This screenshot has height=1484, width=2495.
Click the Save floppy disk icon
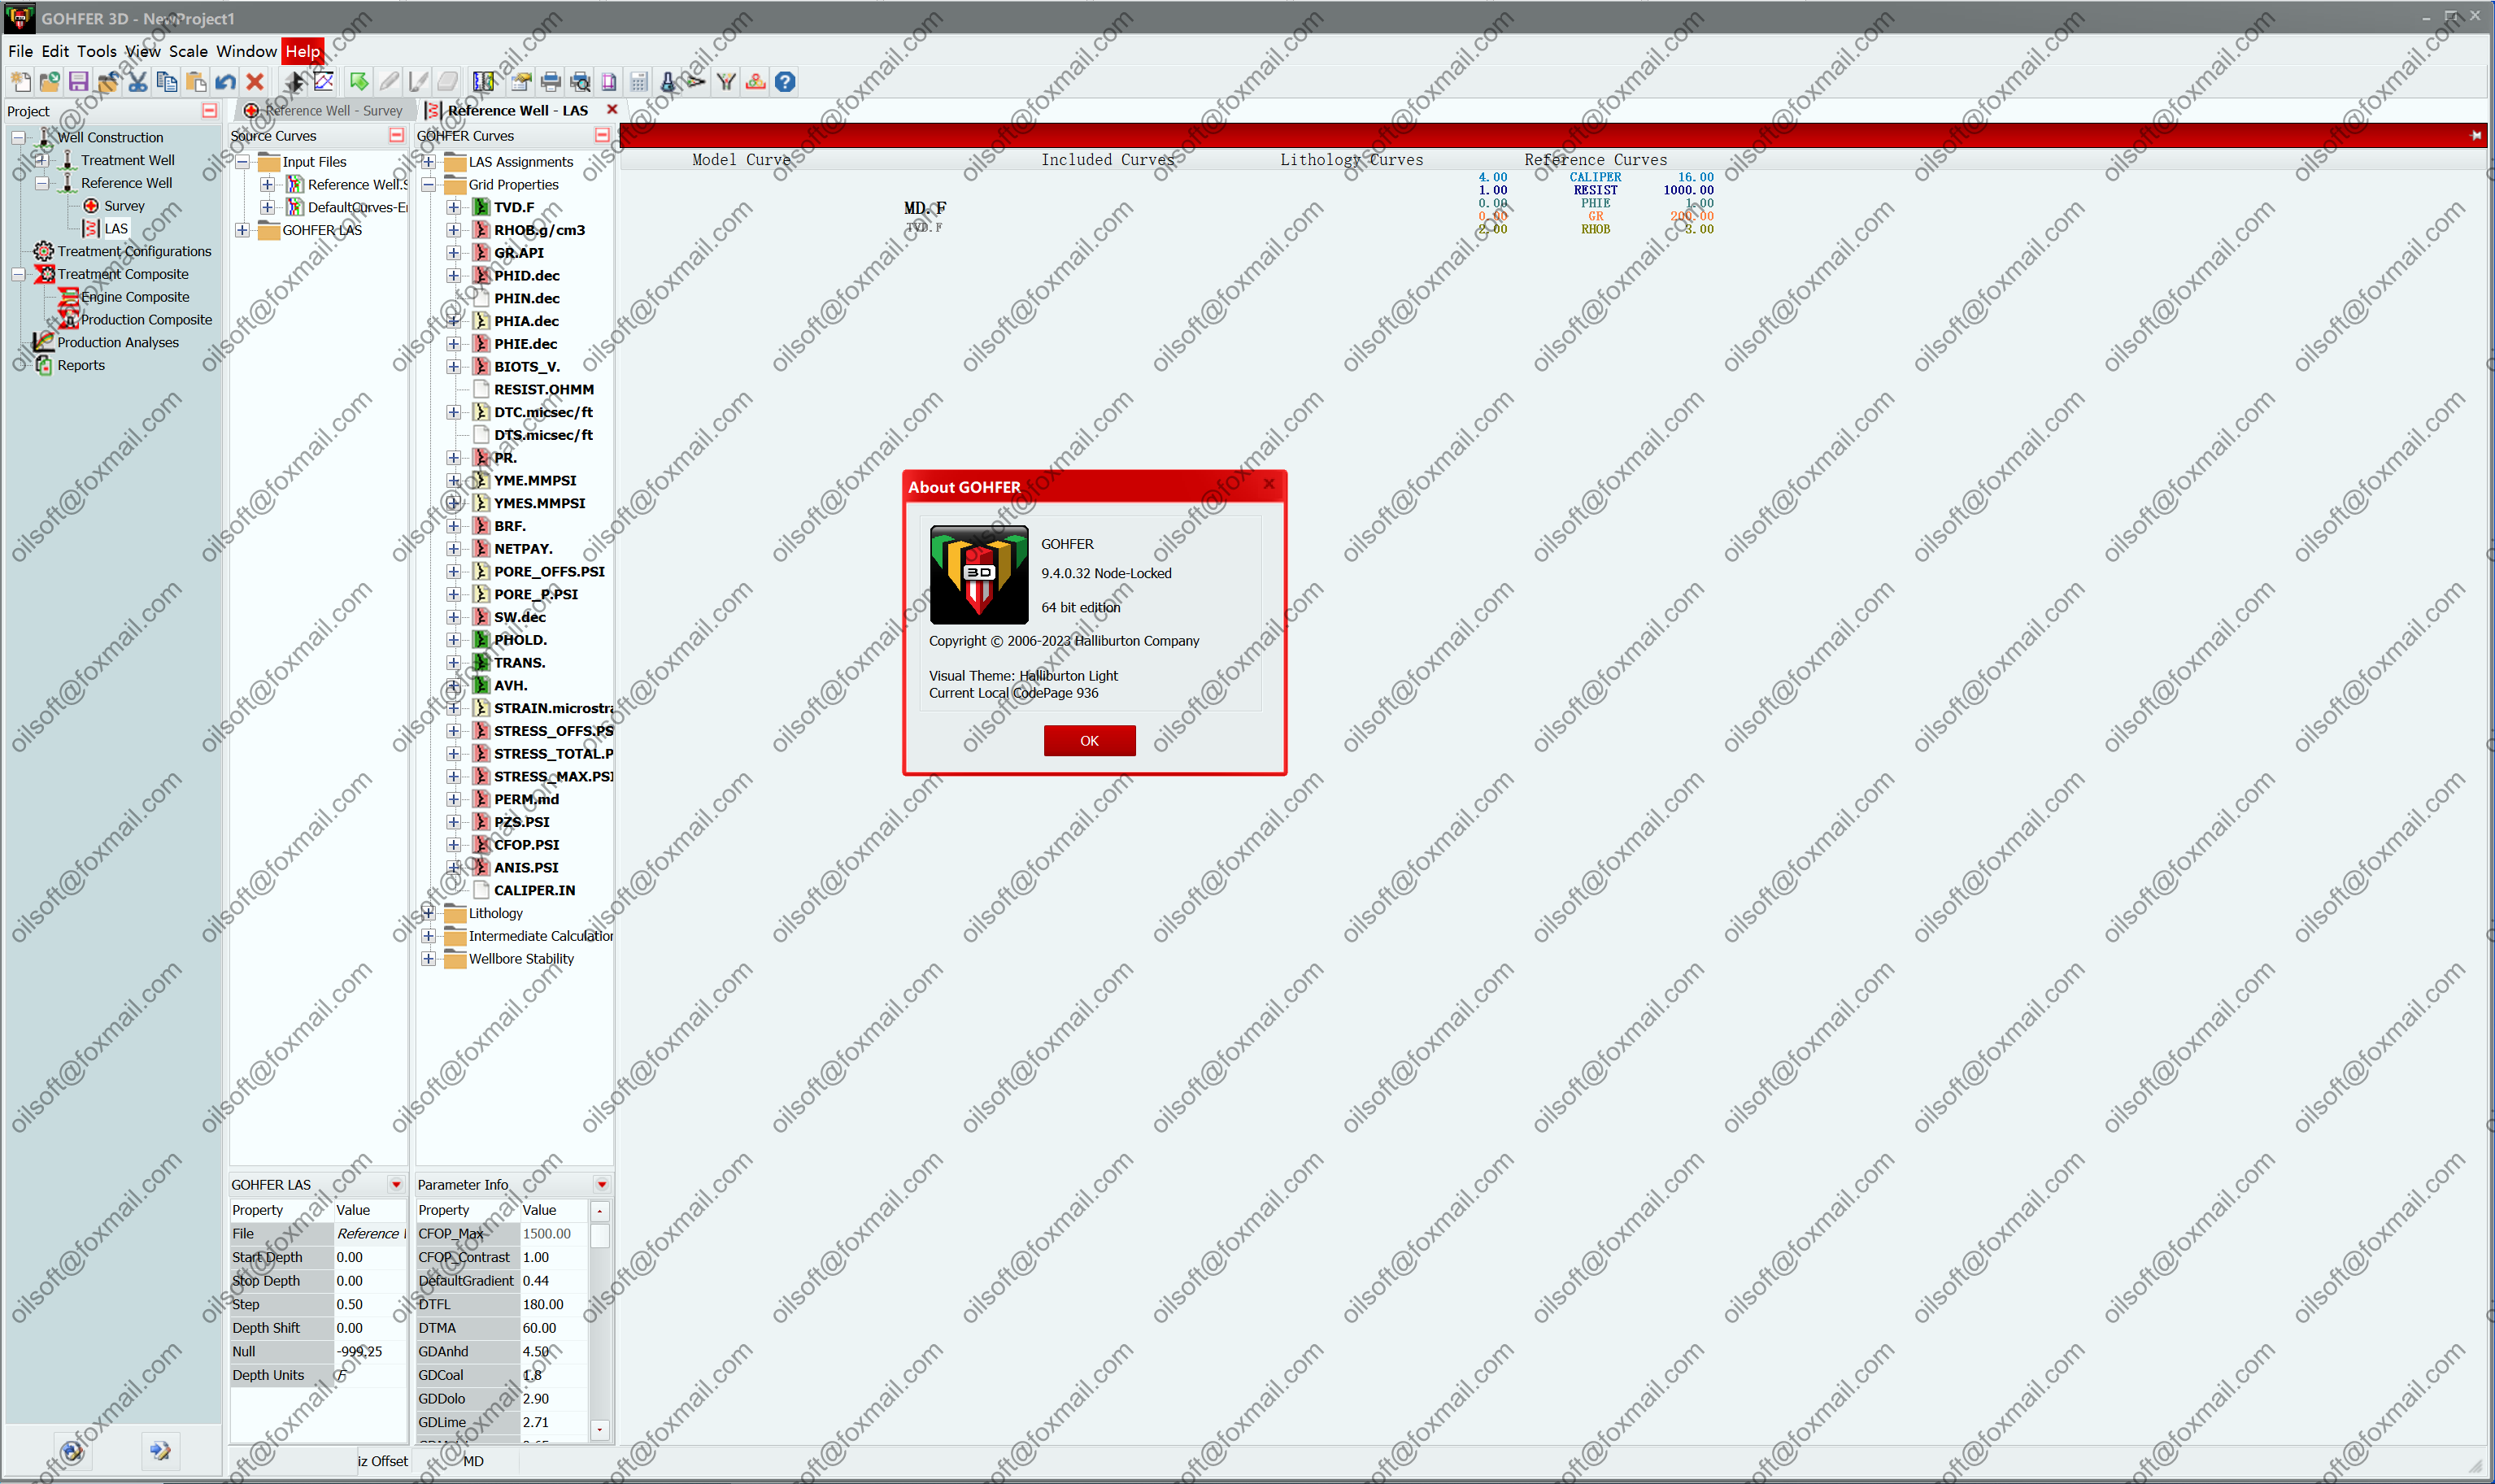[78, 82]
